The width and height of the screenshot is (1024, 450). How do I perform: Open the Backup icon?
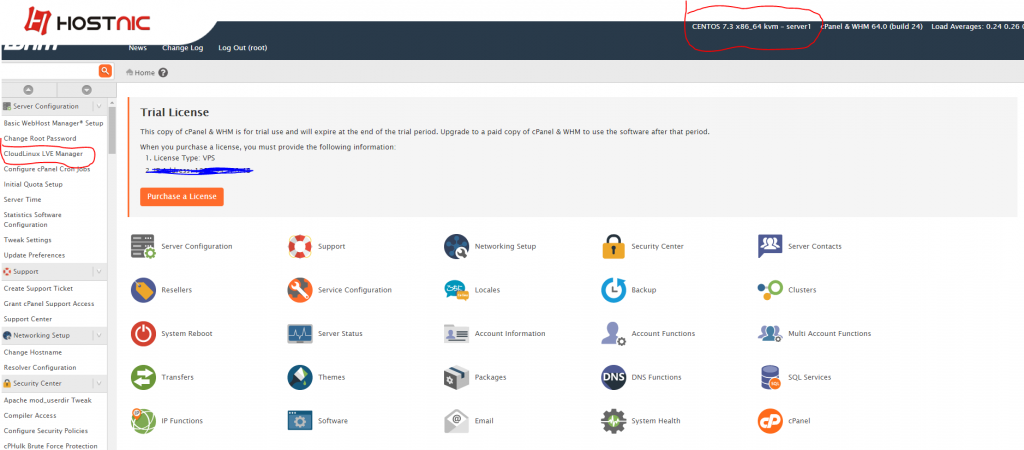pyautogui.click(x=614, y=290)
